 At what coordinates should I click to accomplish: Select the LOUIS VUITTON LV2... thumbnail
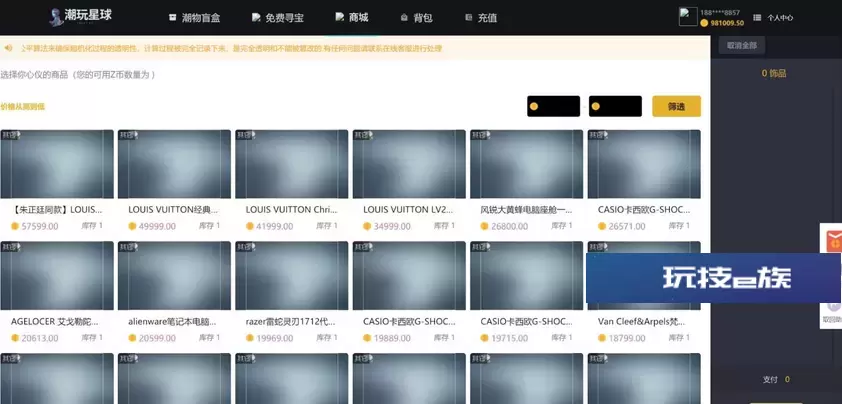(x=409, y=164)
